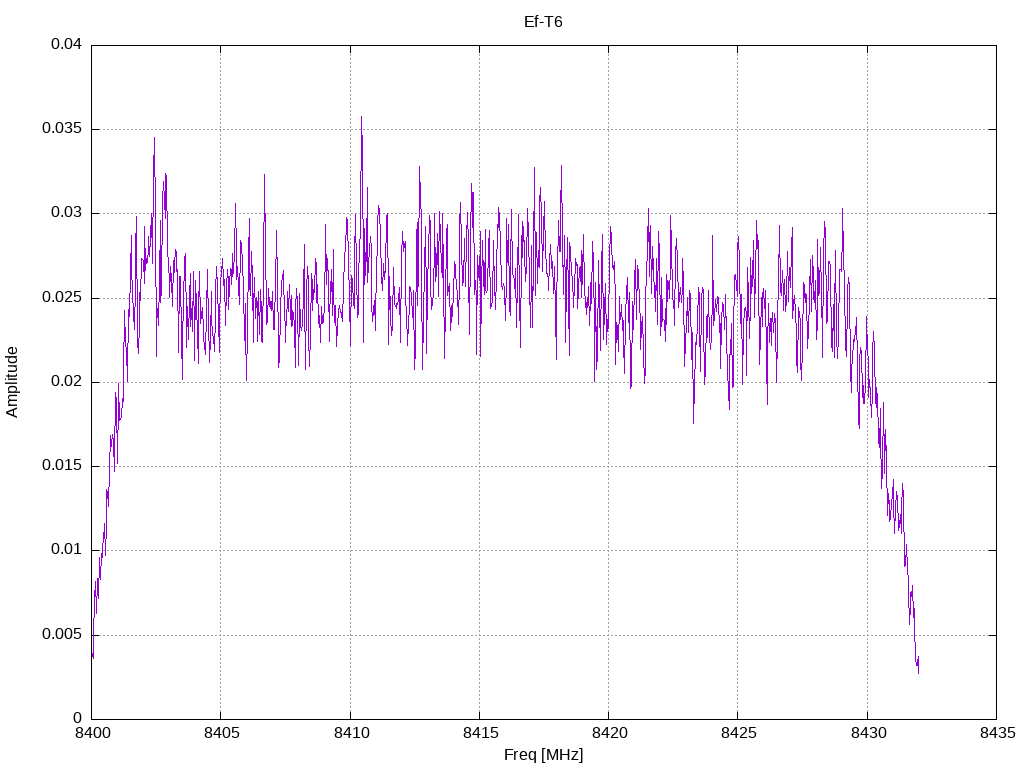
Task: Click the 0.015 y-axis tick label
Action: (x=62, y=466)
